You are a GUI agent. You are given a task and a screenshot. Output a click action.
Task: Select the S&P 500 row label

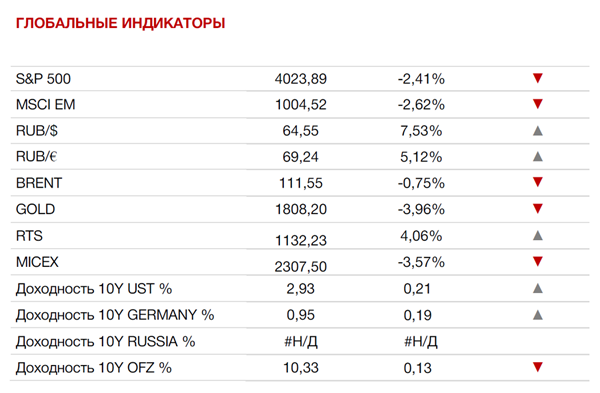point(43,79)
